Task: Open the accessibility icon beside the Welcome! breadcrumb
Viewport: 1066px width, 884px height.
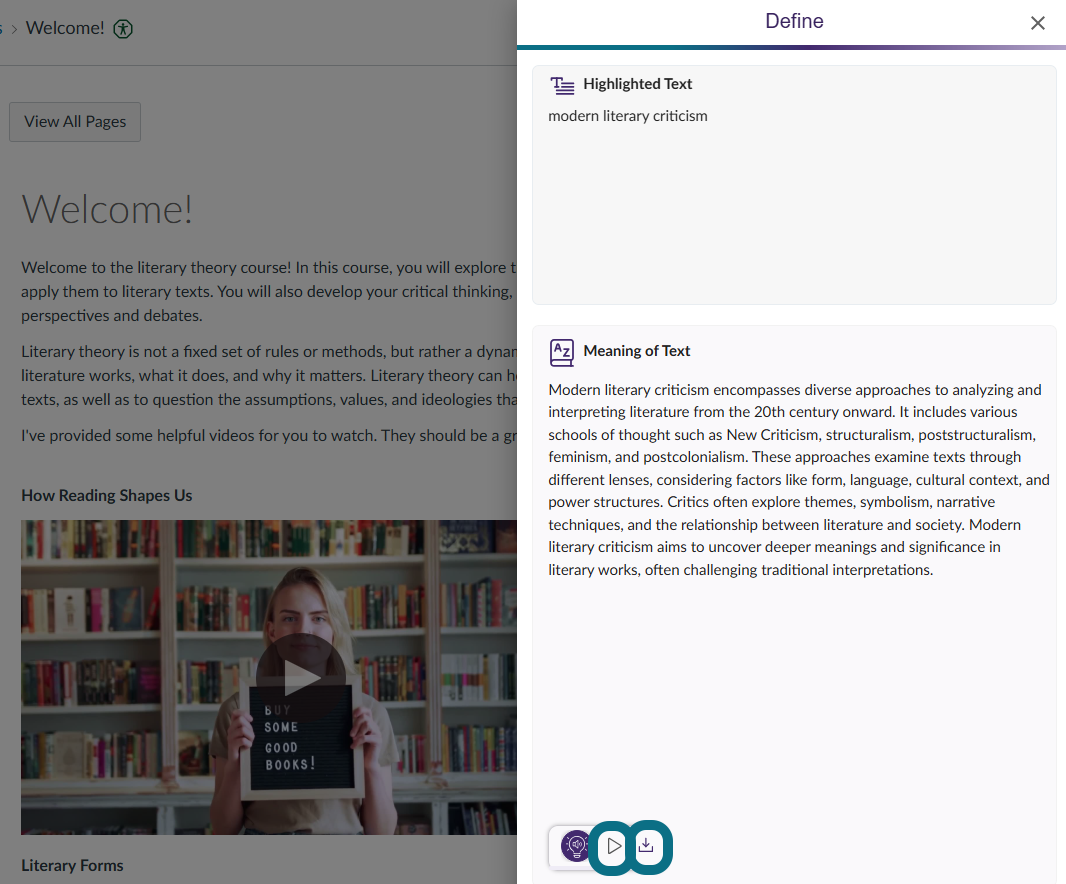Action: (123, 29)
